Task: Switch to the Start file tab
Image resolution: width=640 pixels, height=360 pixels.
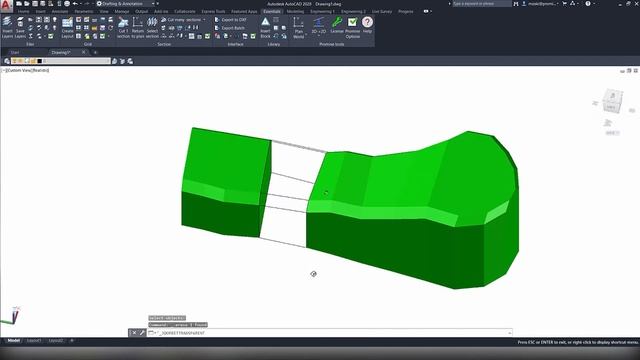Action: 15,52
